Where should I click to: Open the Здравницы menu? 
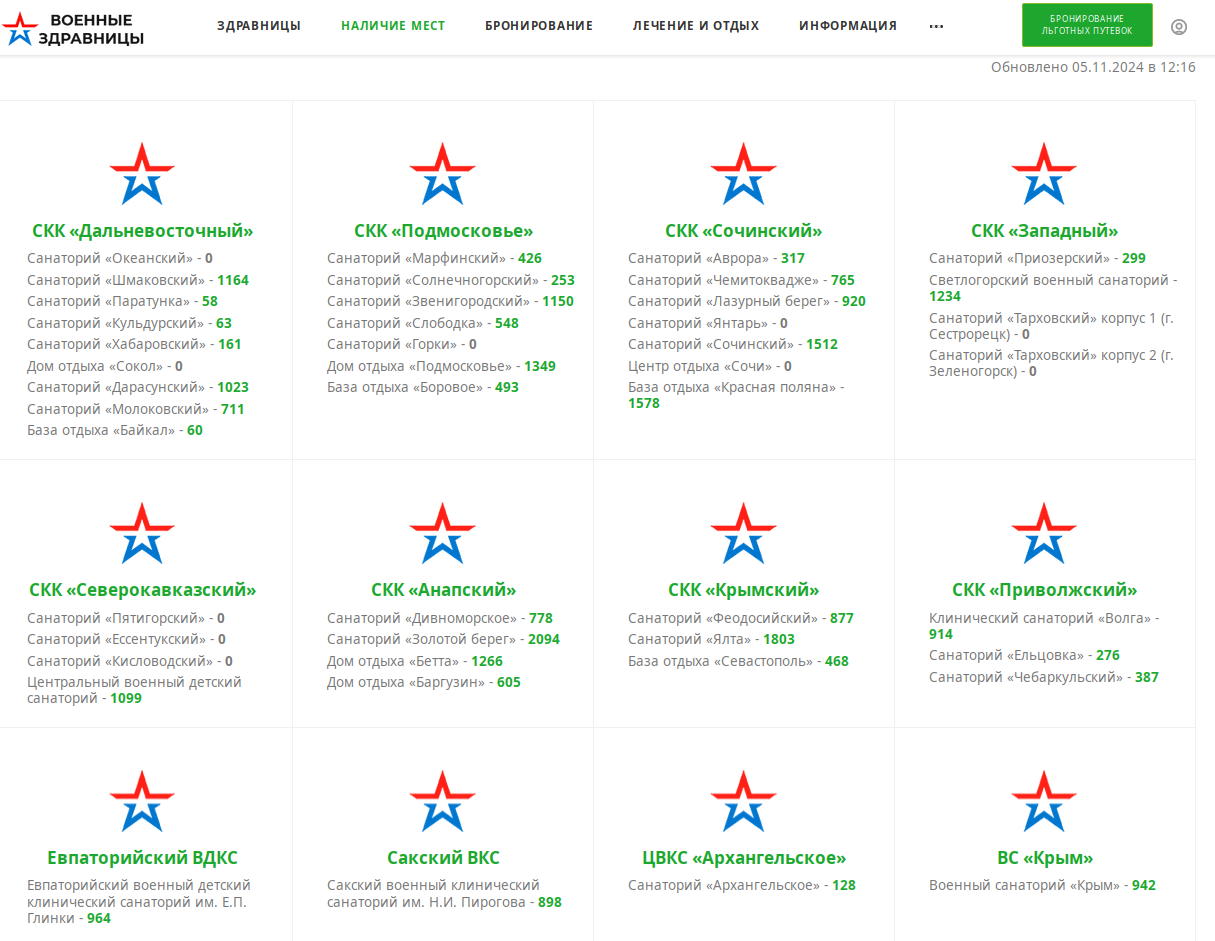259,26
